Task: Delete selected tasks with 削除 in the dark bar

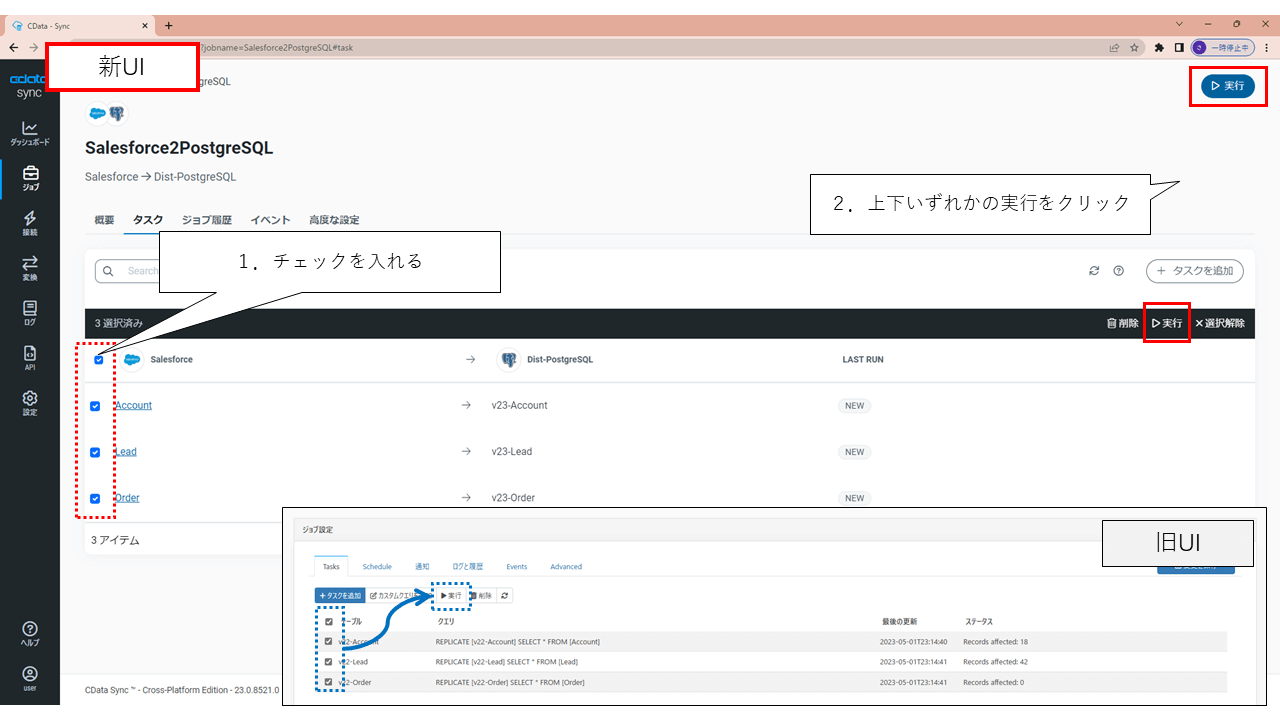Action: click(1122, 323)
